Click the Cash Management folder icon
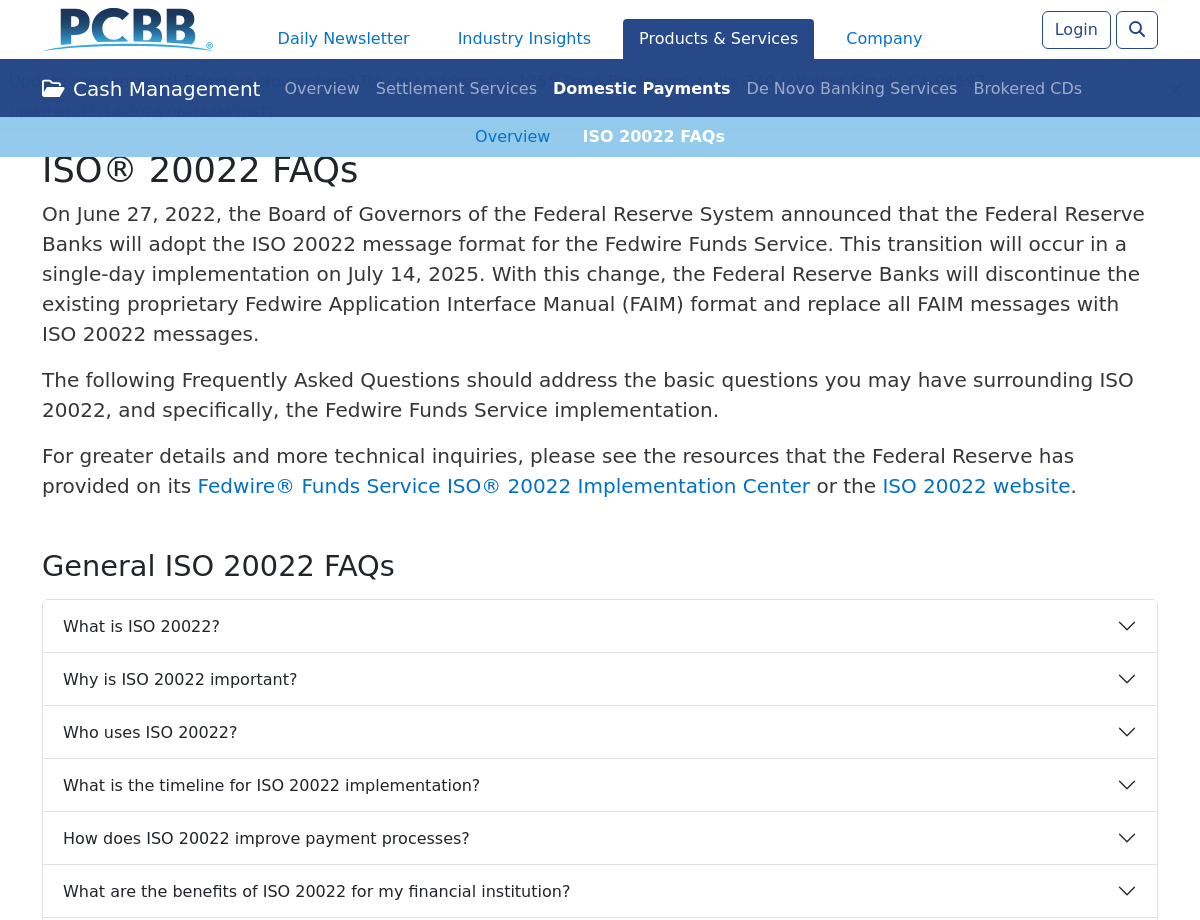1200x920 pixels. click(x=53, y=89)
